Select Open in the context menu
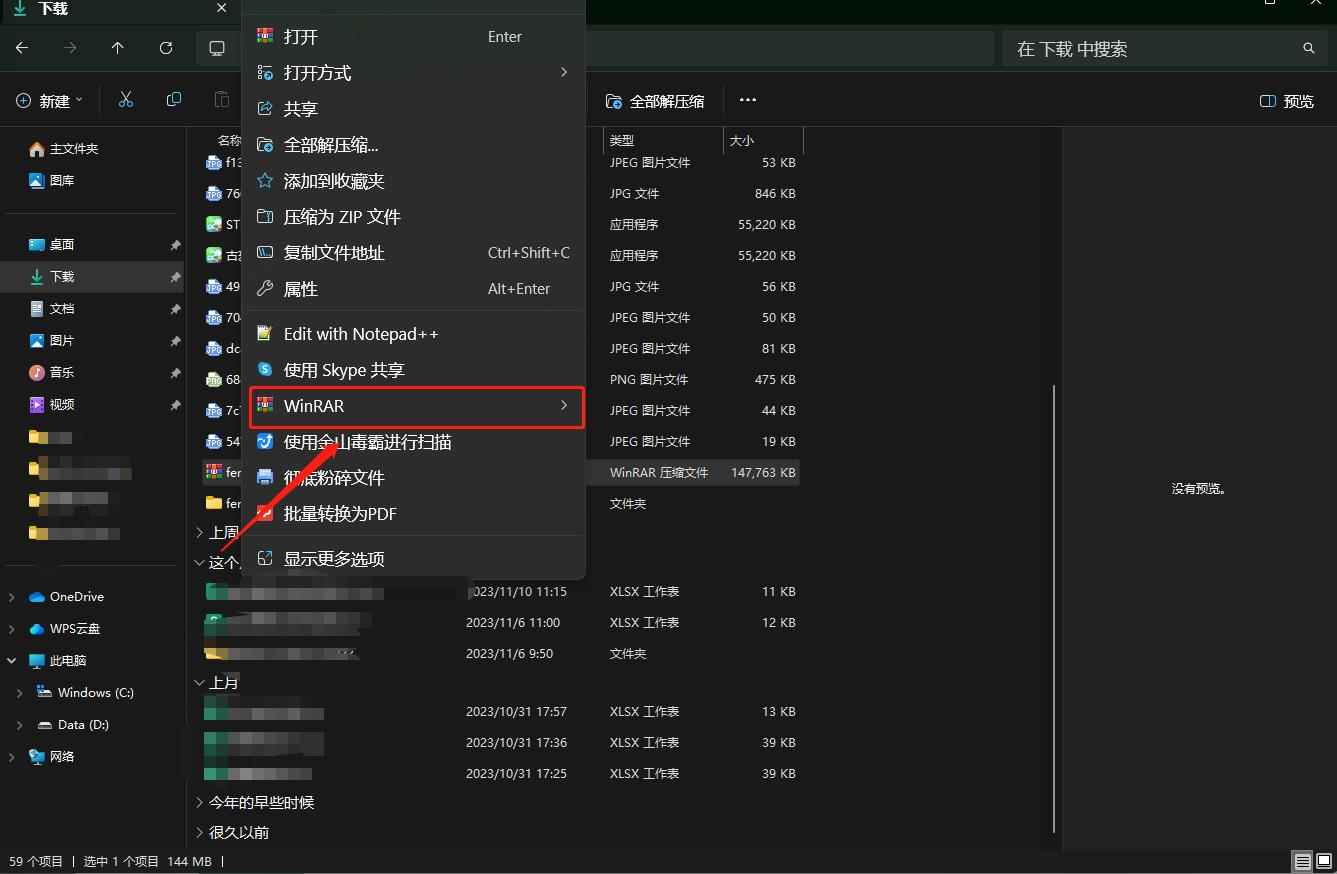This screenshot has height=874, width=1337. pyautogui.click(x=413, y=37)
